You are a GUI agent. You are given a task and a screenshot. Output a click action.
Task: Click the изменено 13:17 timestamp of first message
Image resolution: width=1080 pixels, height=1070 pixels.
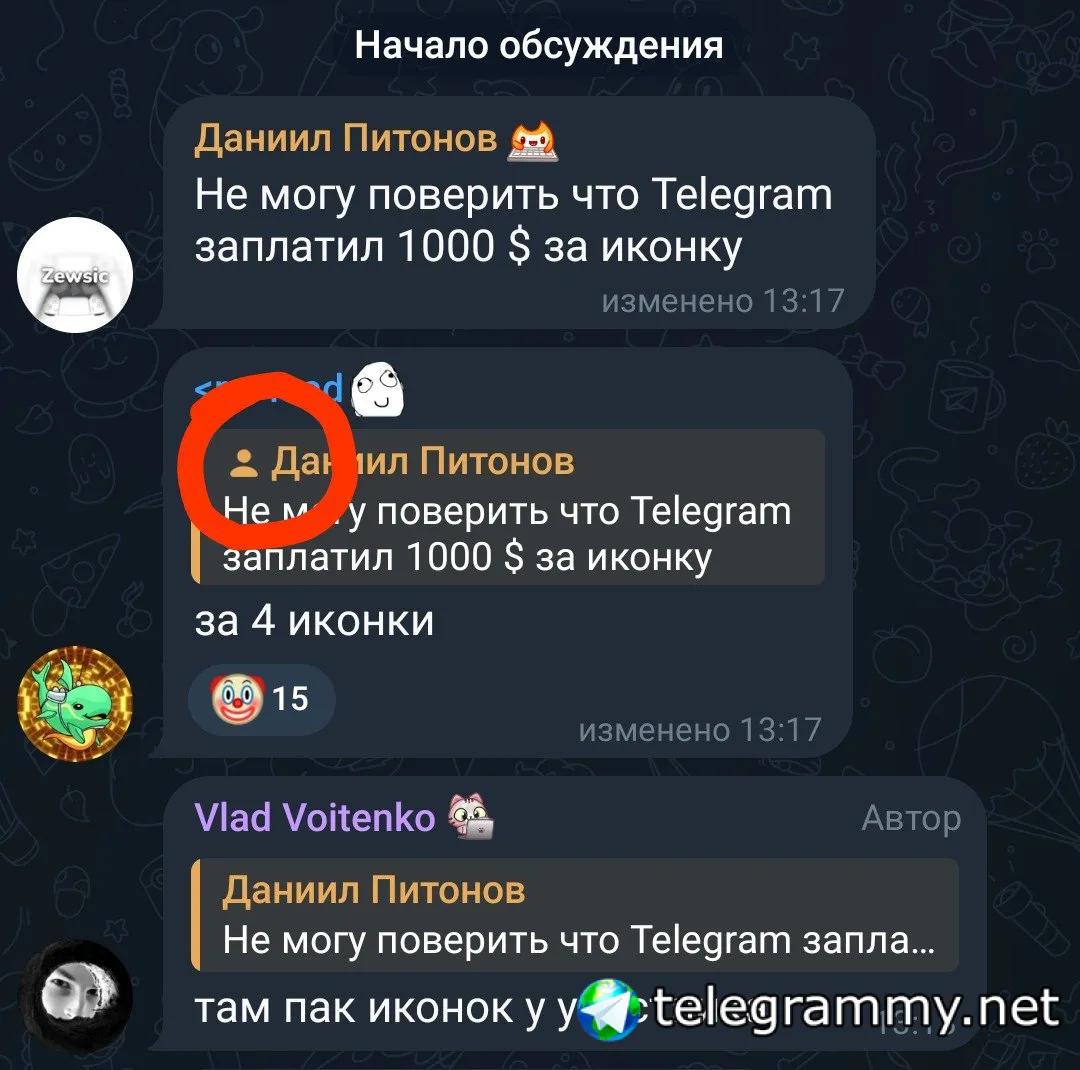click(723, 300)
